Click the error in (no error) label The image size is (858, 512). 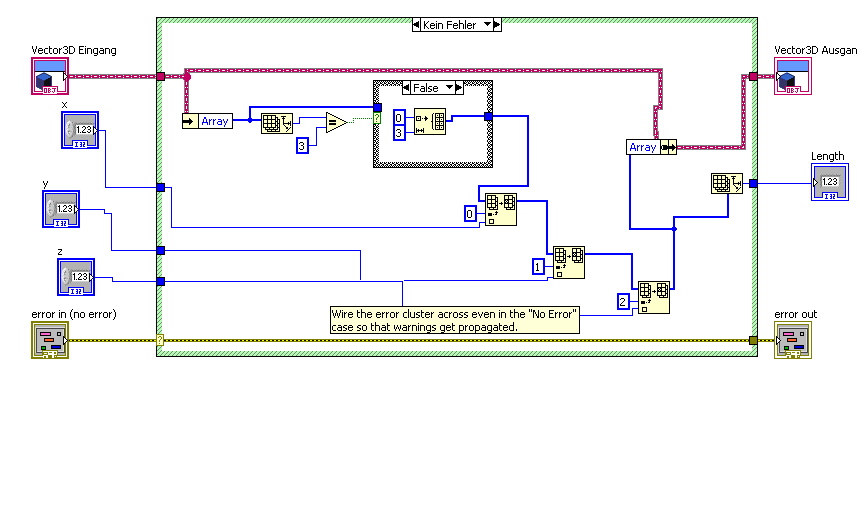74,315
